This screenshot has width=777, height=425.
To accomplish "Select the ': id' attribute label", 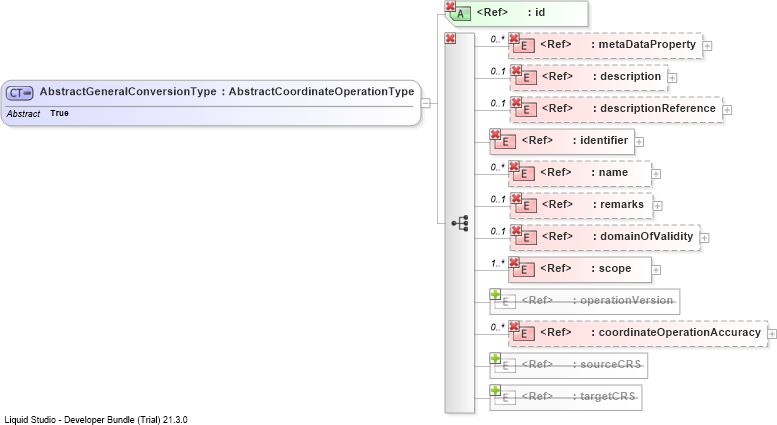I will point(536,12).
